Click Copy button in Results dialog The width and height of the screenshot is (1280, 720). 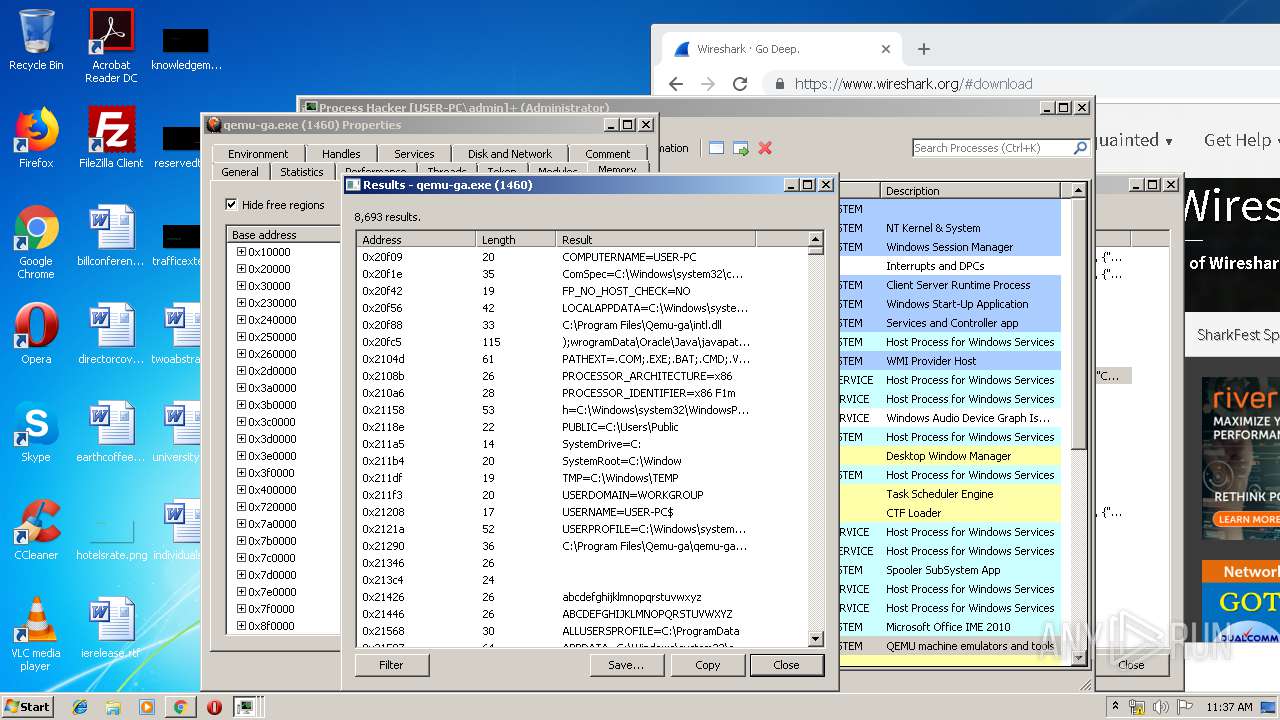click(707, 665)
